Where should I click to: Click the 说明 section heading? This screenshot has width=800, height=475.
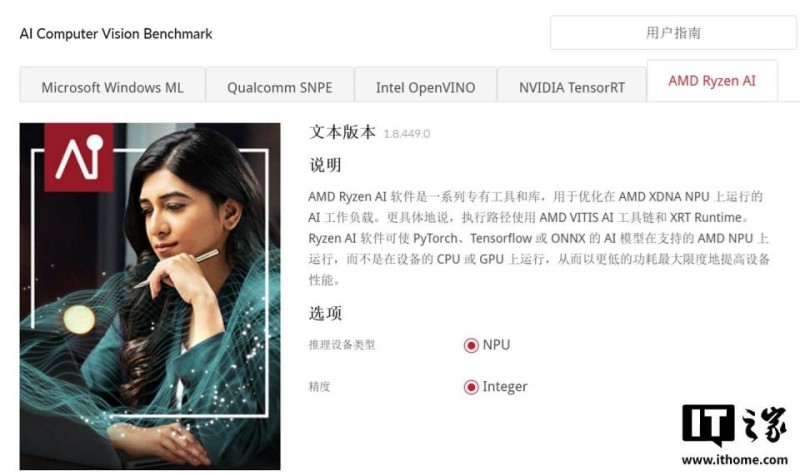(x=325, y=165)
